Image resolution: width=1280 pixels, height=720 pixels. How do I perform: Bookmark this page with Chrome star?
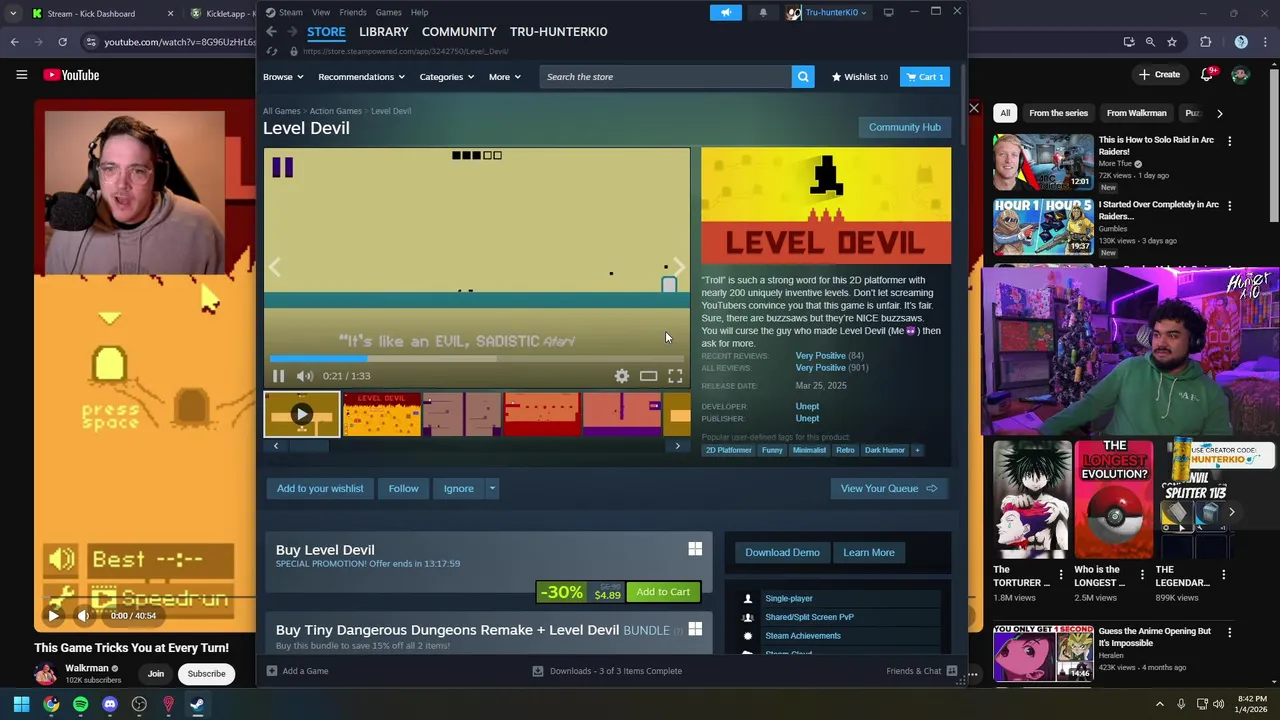click(1172, 42)
